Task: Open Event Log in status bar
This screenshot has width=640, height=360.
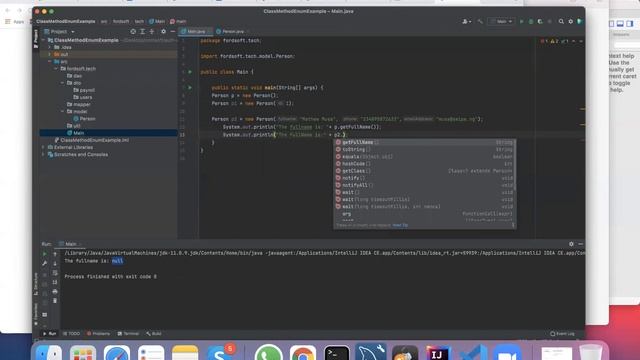Action: (562, 333)
